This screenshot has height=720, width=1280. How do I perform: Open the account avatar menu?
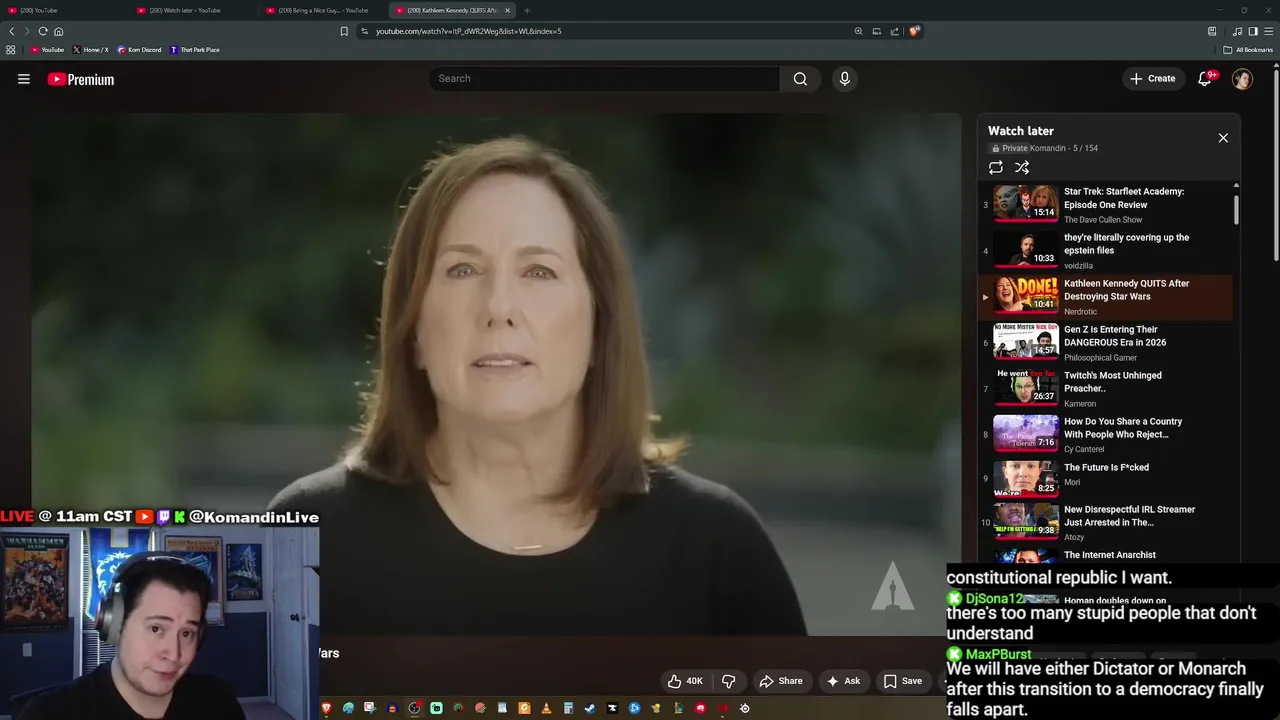point(1242,79)
